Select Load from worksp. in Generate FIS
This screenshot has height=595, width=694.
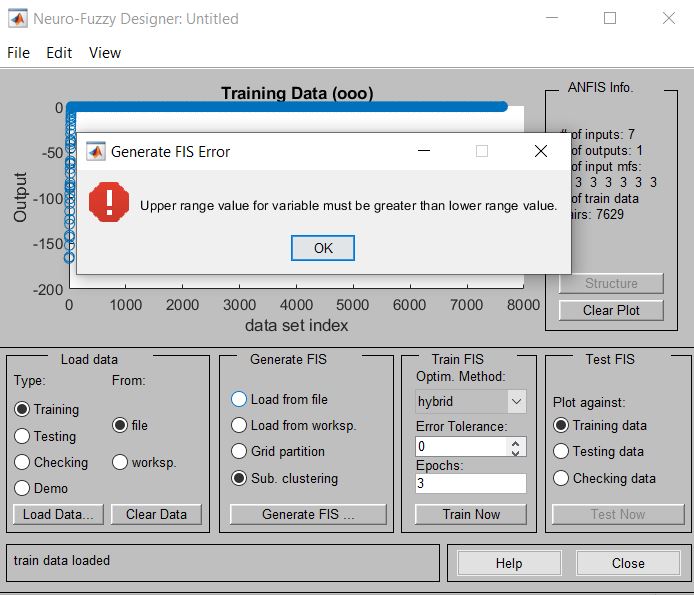pyautogui.click(x=239, y=425)
